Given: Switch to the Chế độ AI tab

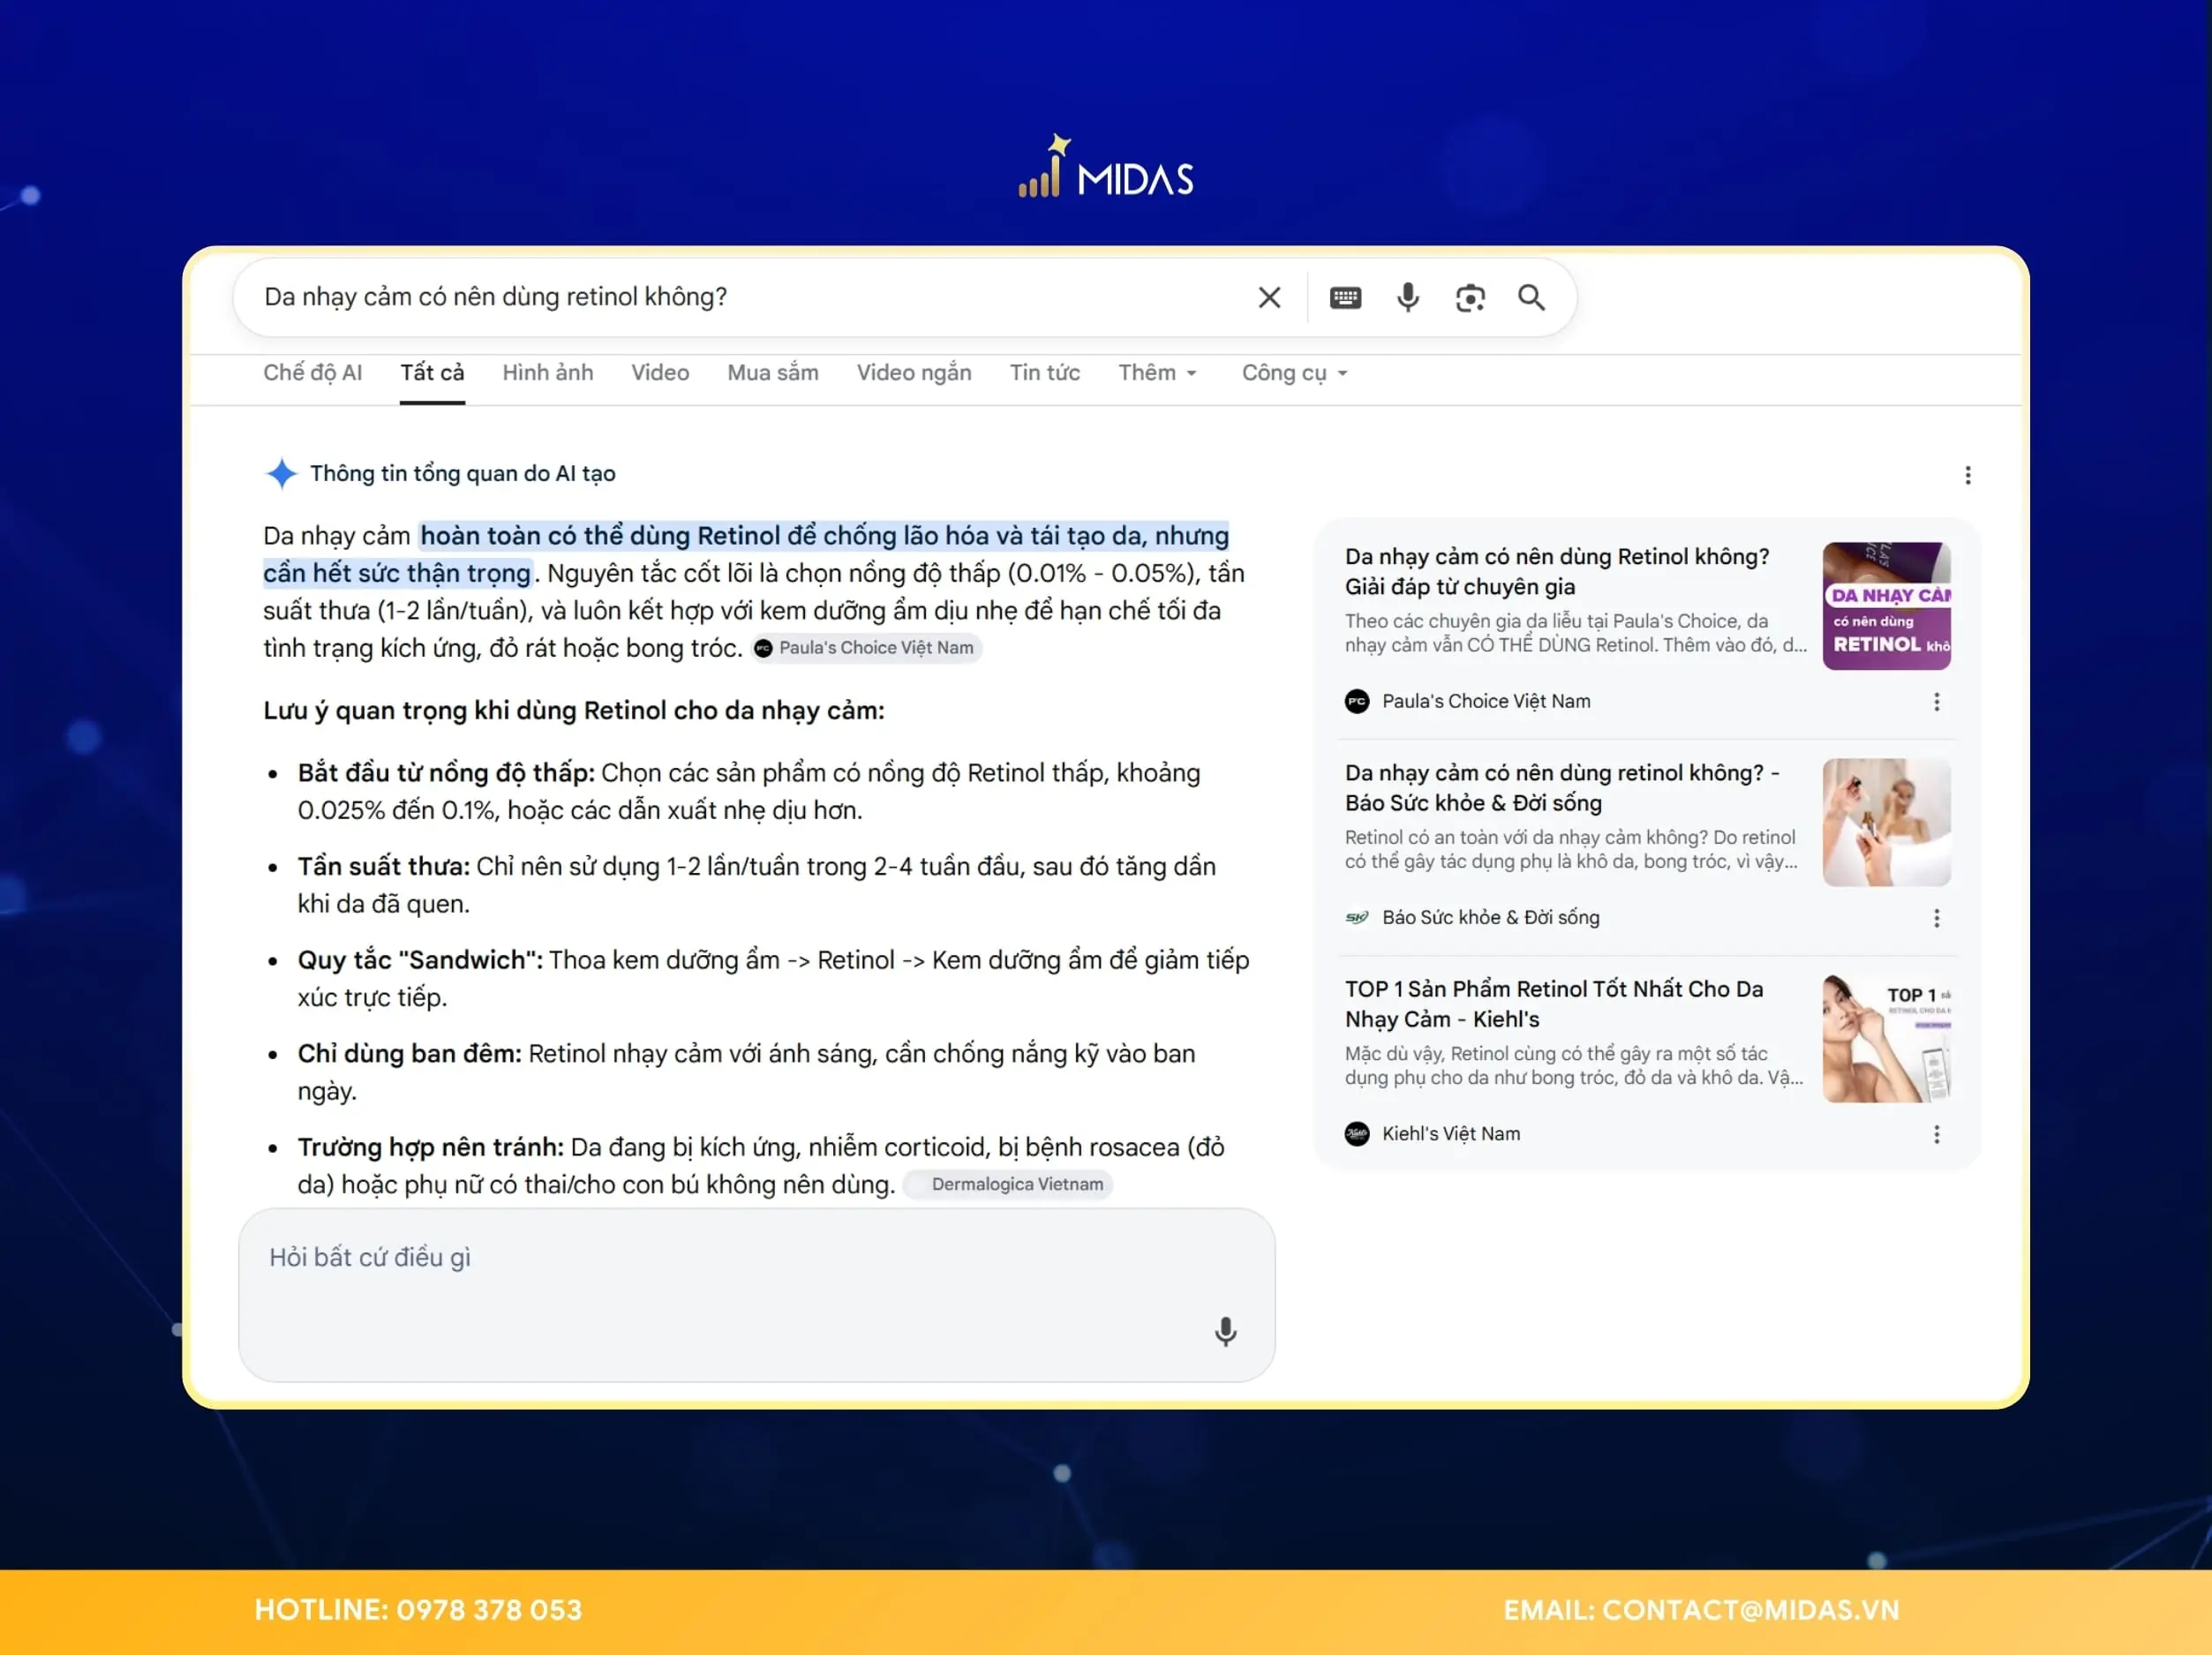Looking at the screenshot, I should 312,373.
